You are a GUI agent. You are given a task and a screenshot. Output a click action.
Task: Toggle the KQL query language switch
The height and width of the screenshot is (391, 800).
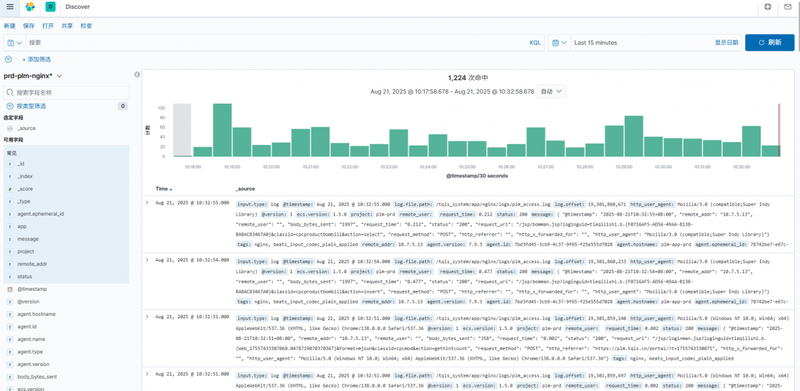pos(535,43)
